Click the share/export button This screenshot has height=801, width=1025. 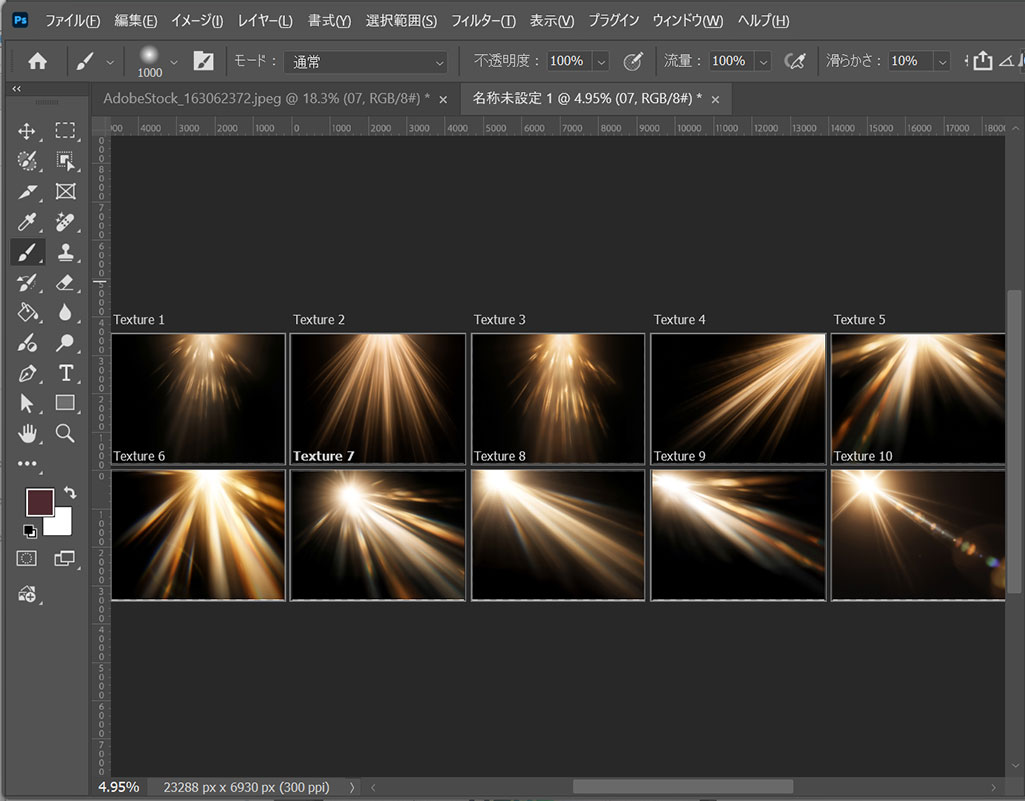982,61
